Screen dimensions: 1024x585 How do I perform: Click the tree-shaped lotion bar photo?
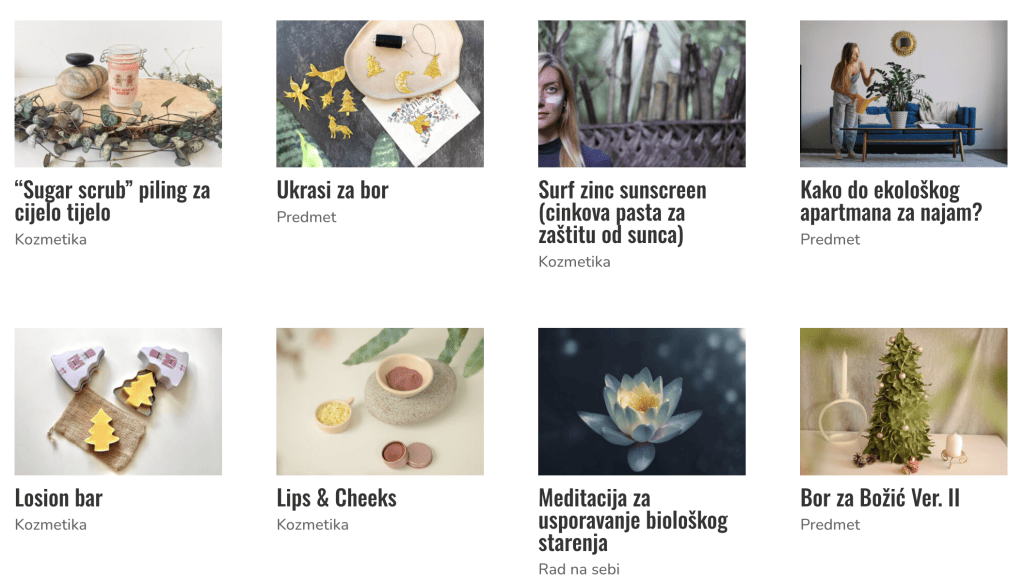coord(118,402)
